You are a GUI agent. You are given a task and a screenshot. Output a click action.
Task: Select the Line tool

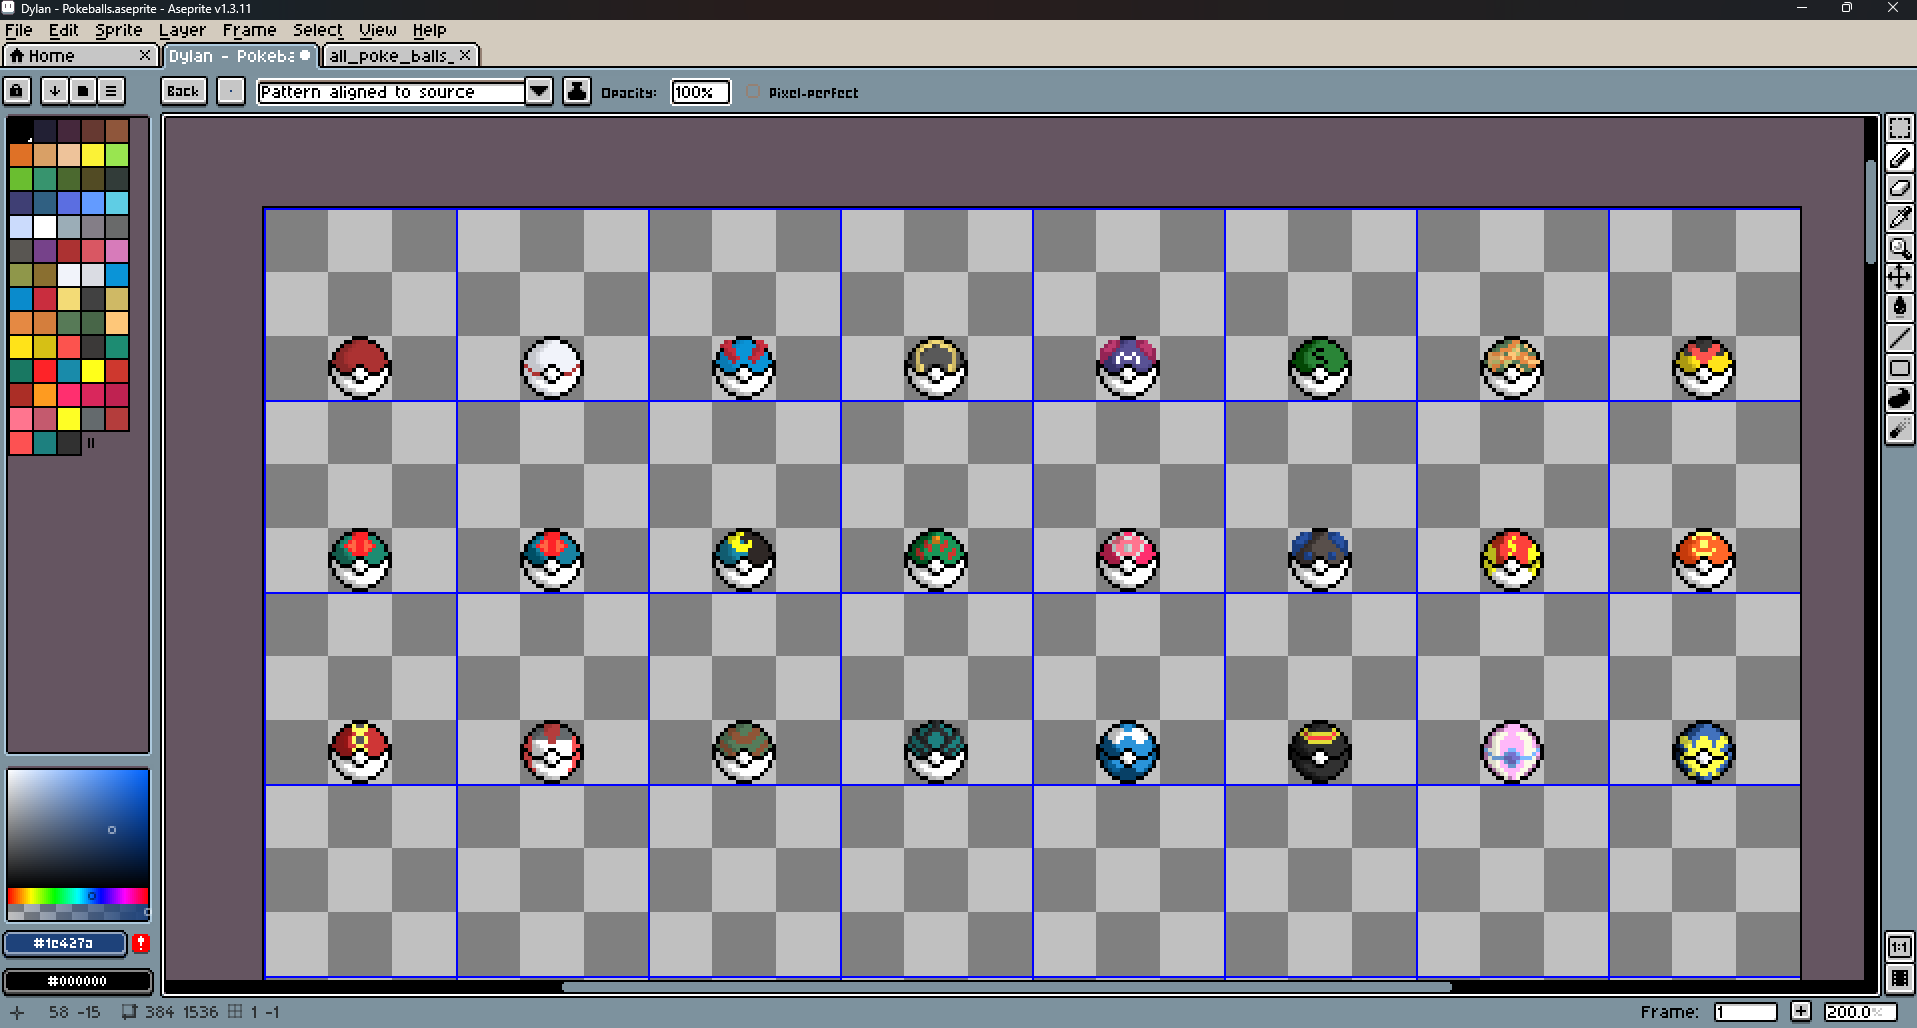pos(1899,338)
